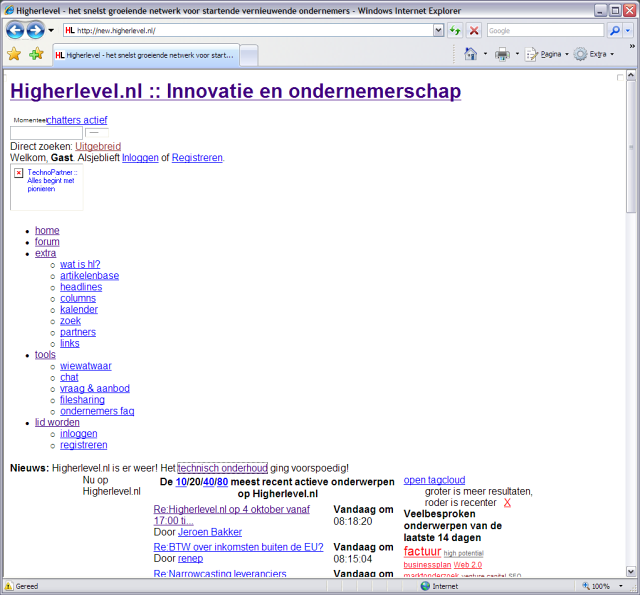
Task: Click the Direct zoeken text field
Action: click(46, 133)
